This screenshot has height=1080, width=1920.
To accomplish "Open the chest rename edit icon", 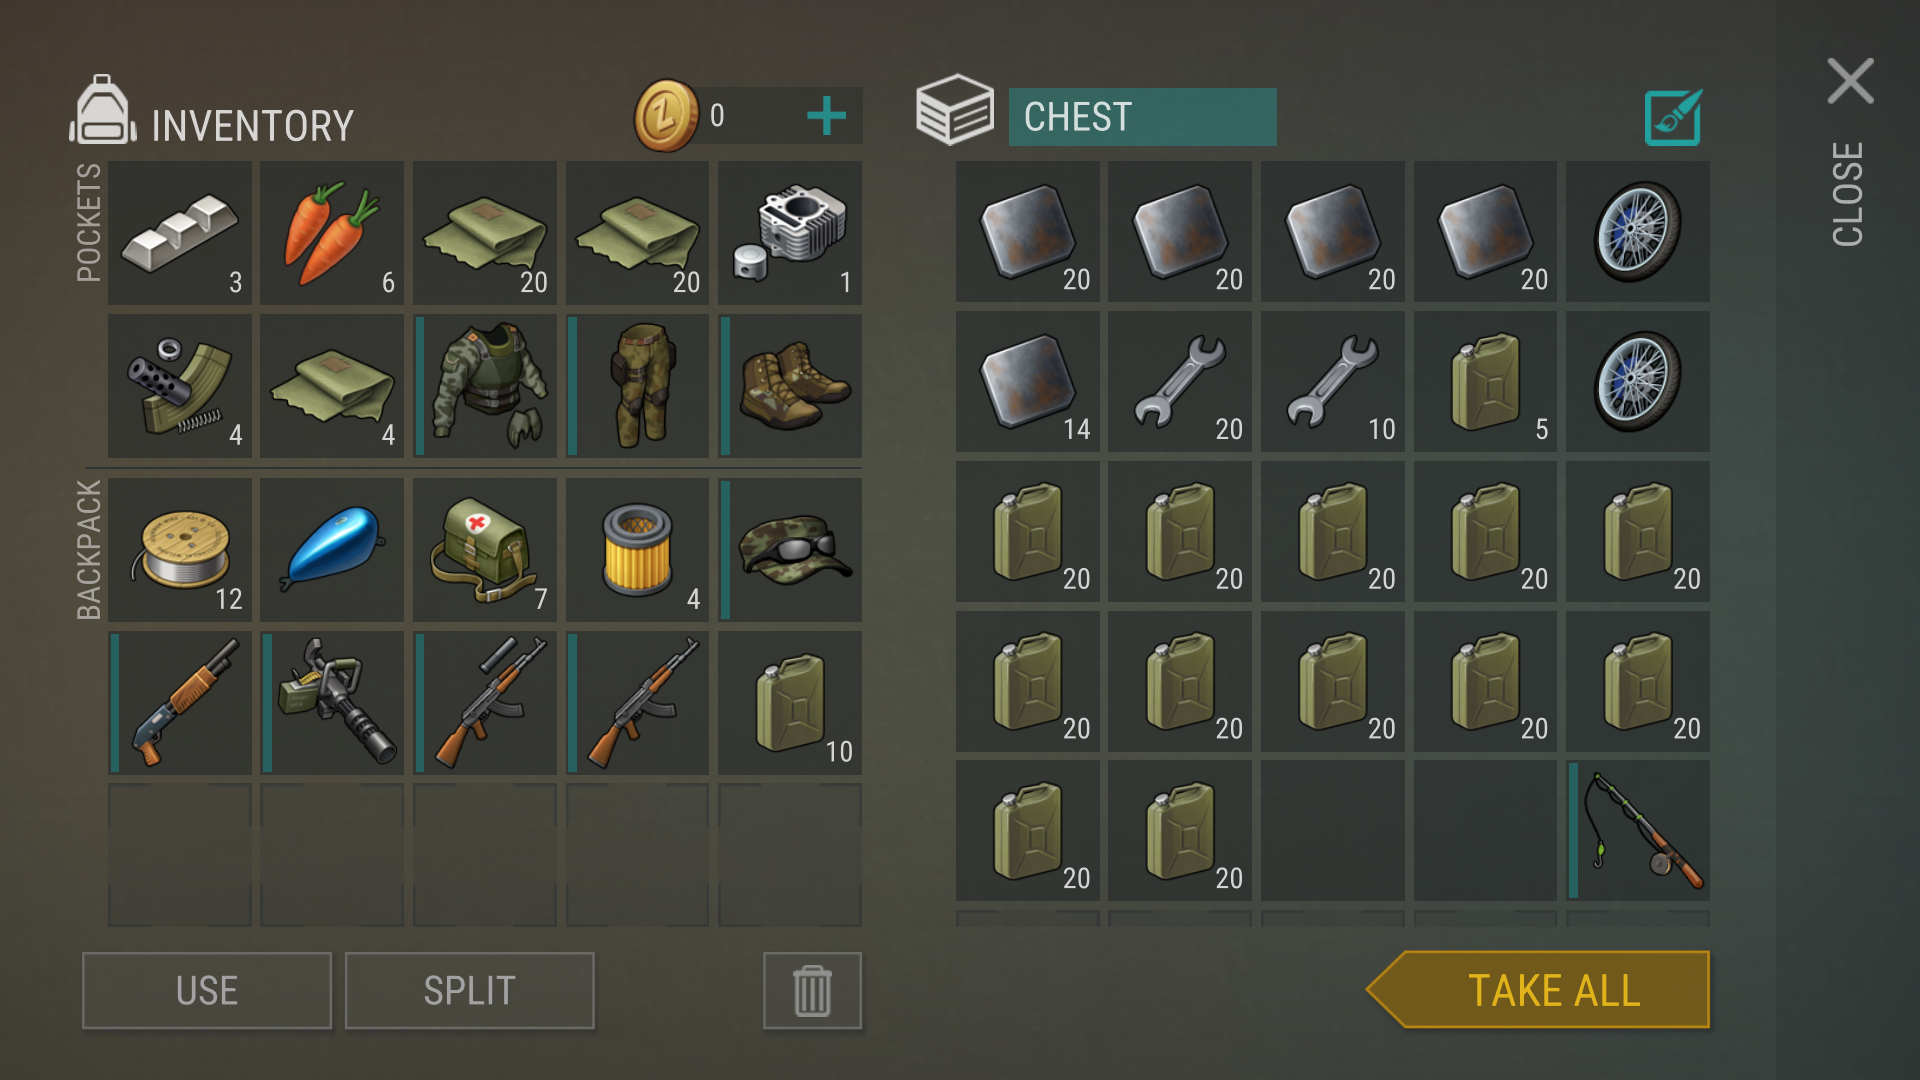I will (x=1673, y=118).
